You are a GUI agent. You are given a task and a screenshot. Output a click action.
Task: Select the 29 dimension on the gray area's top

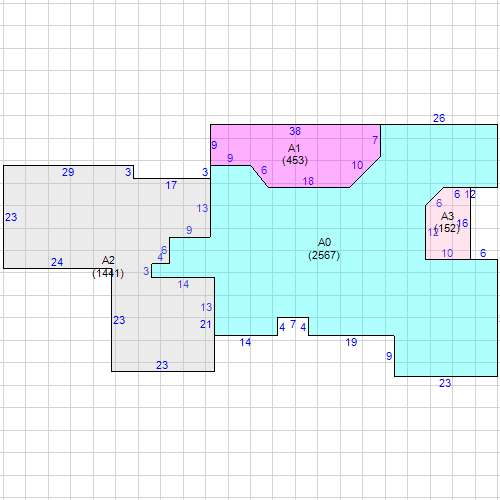[x=68, y=172]
